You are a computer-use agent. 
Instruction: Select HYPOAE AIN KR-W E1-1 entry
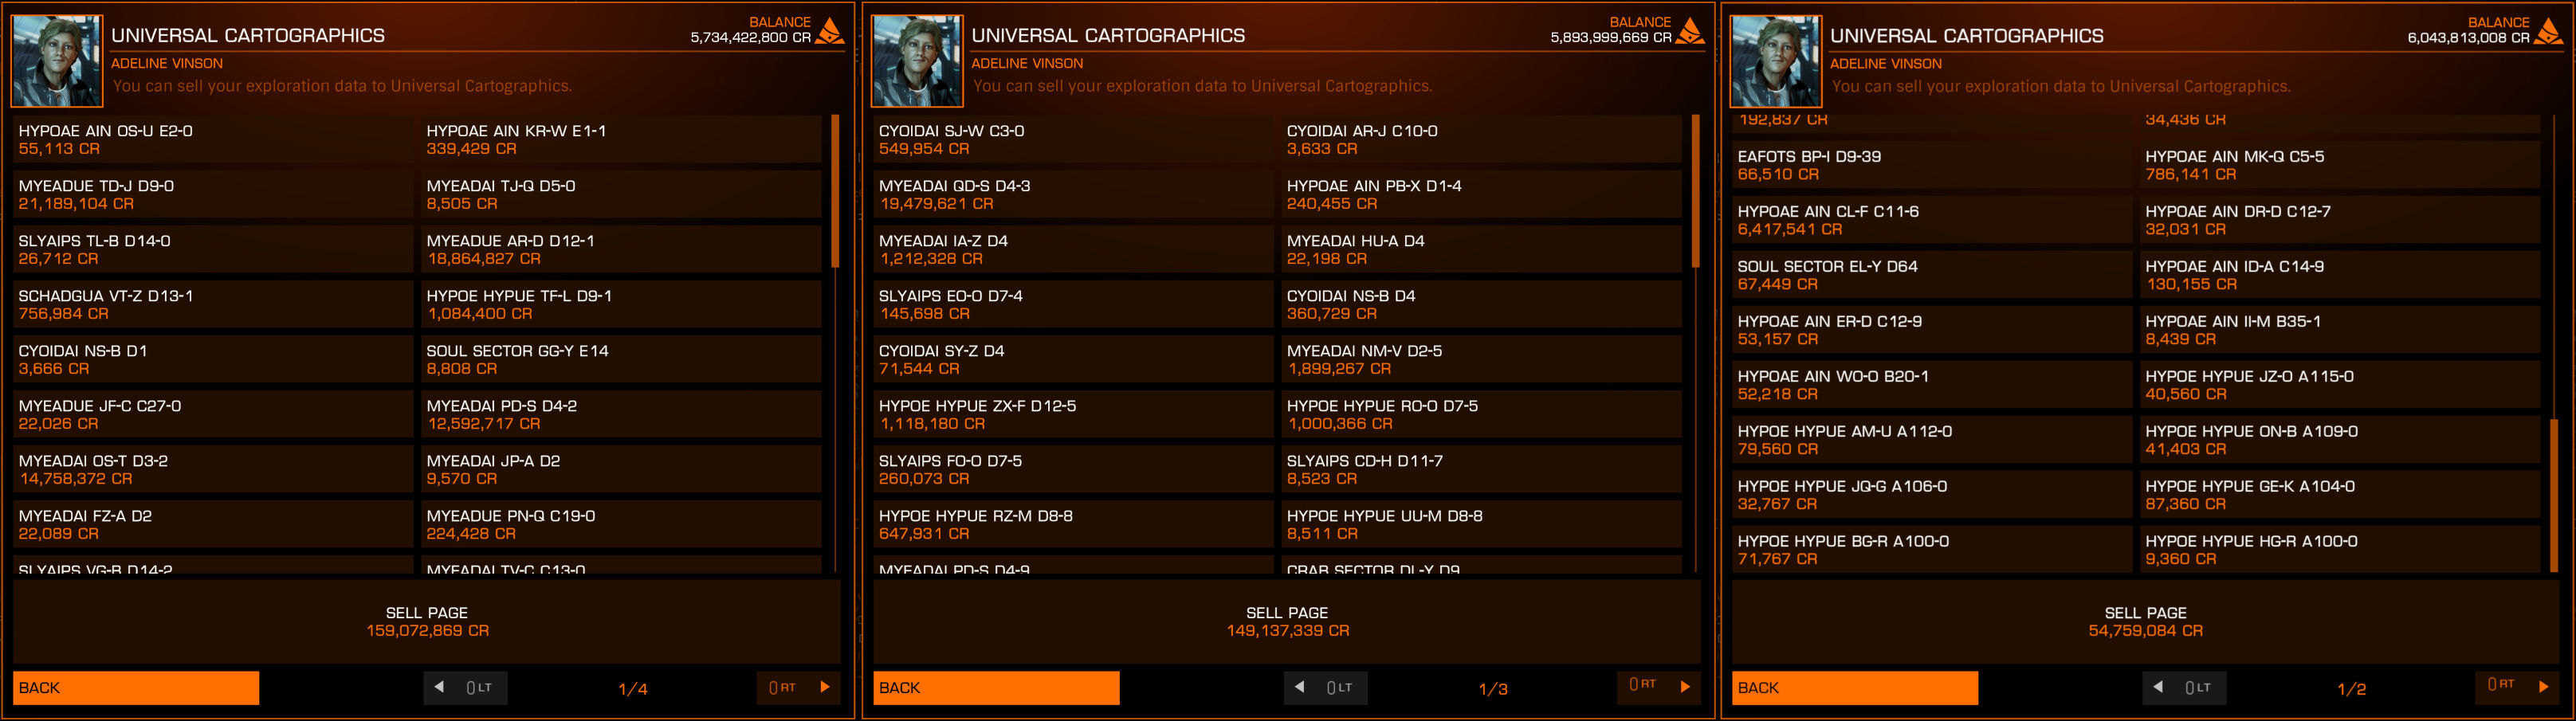pyautogui.click(x=621, y=139)
